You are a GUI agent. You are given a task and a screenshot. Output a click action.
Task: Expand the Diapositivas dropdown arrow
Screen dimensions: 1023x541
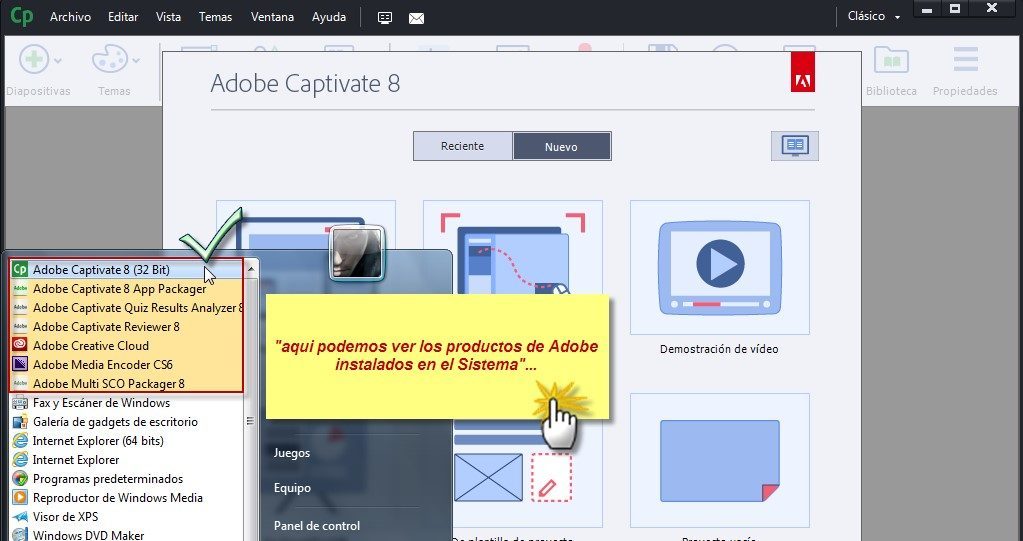[57, 61]
